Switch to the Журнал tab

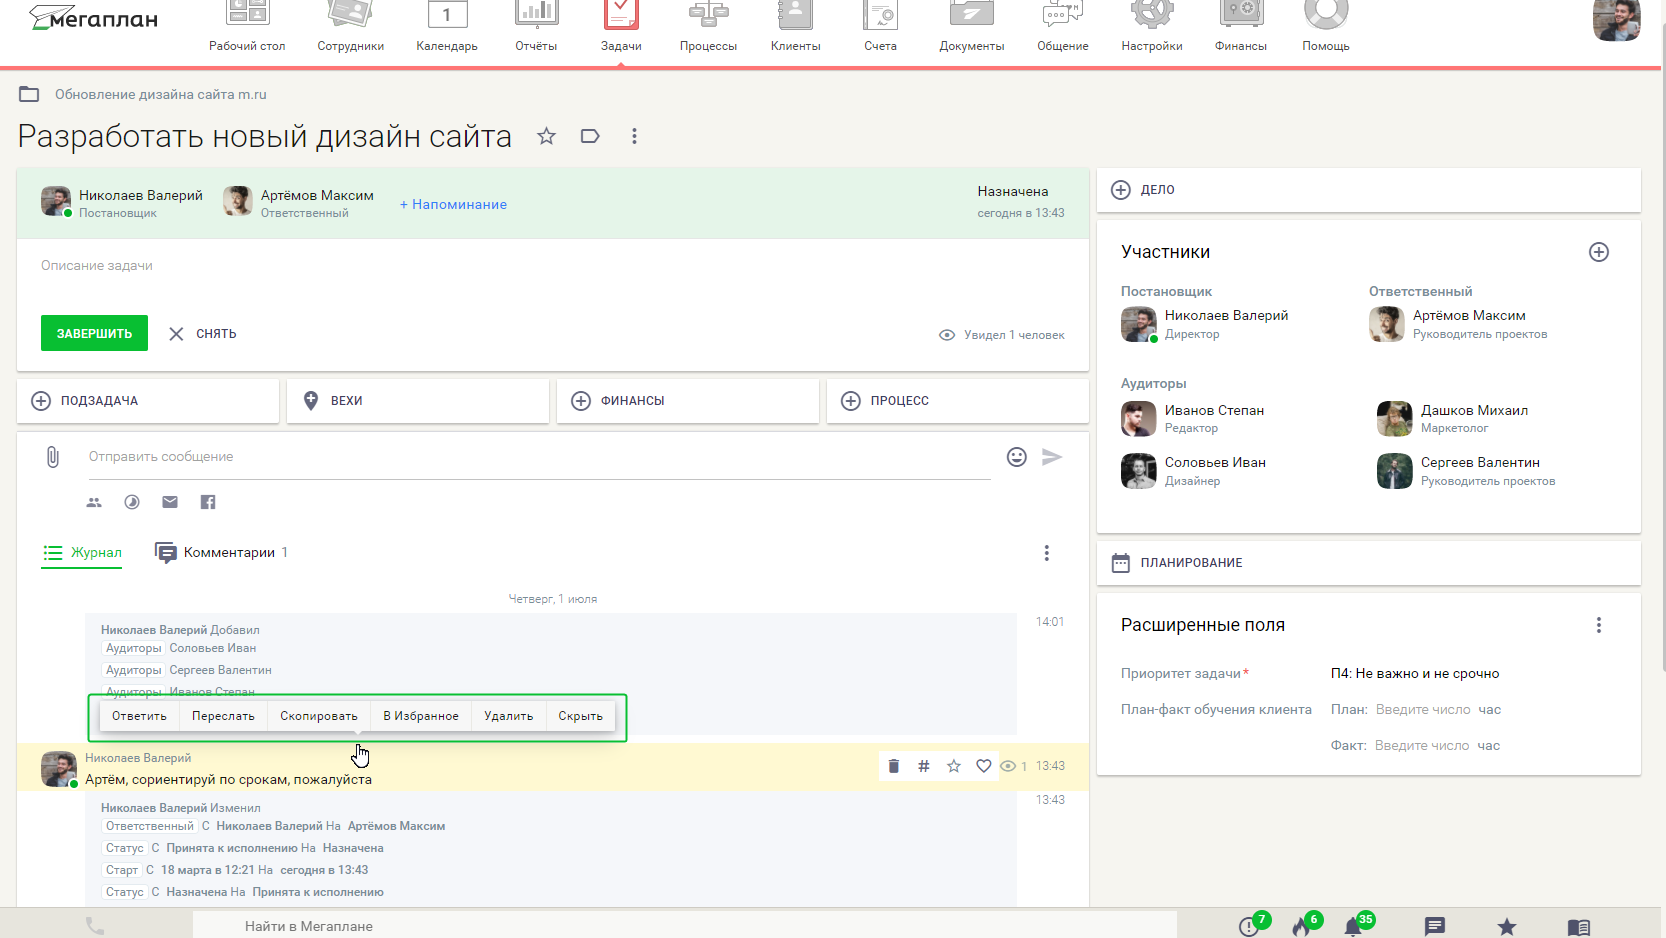coord(82,552)
